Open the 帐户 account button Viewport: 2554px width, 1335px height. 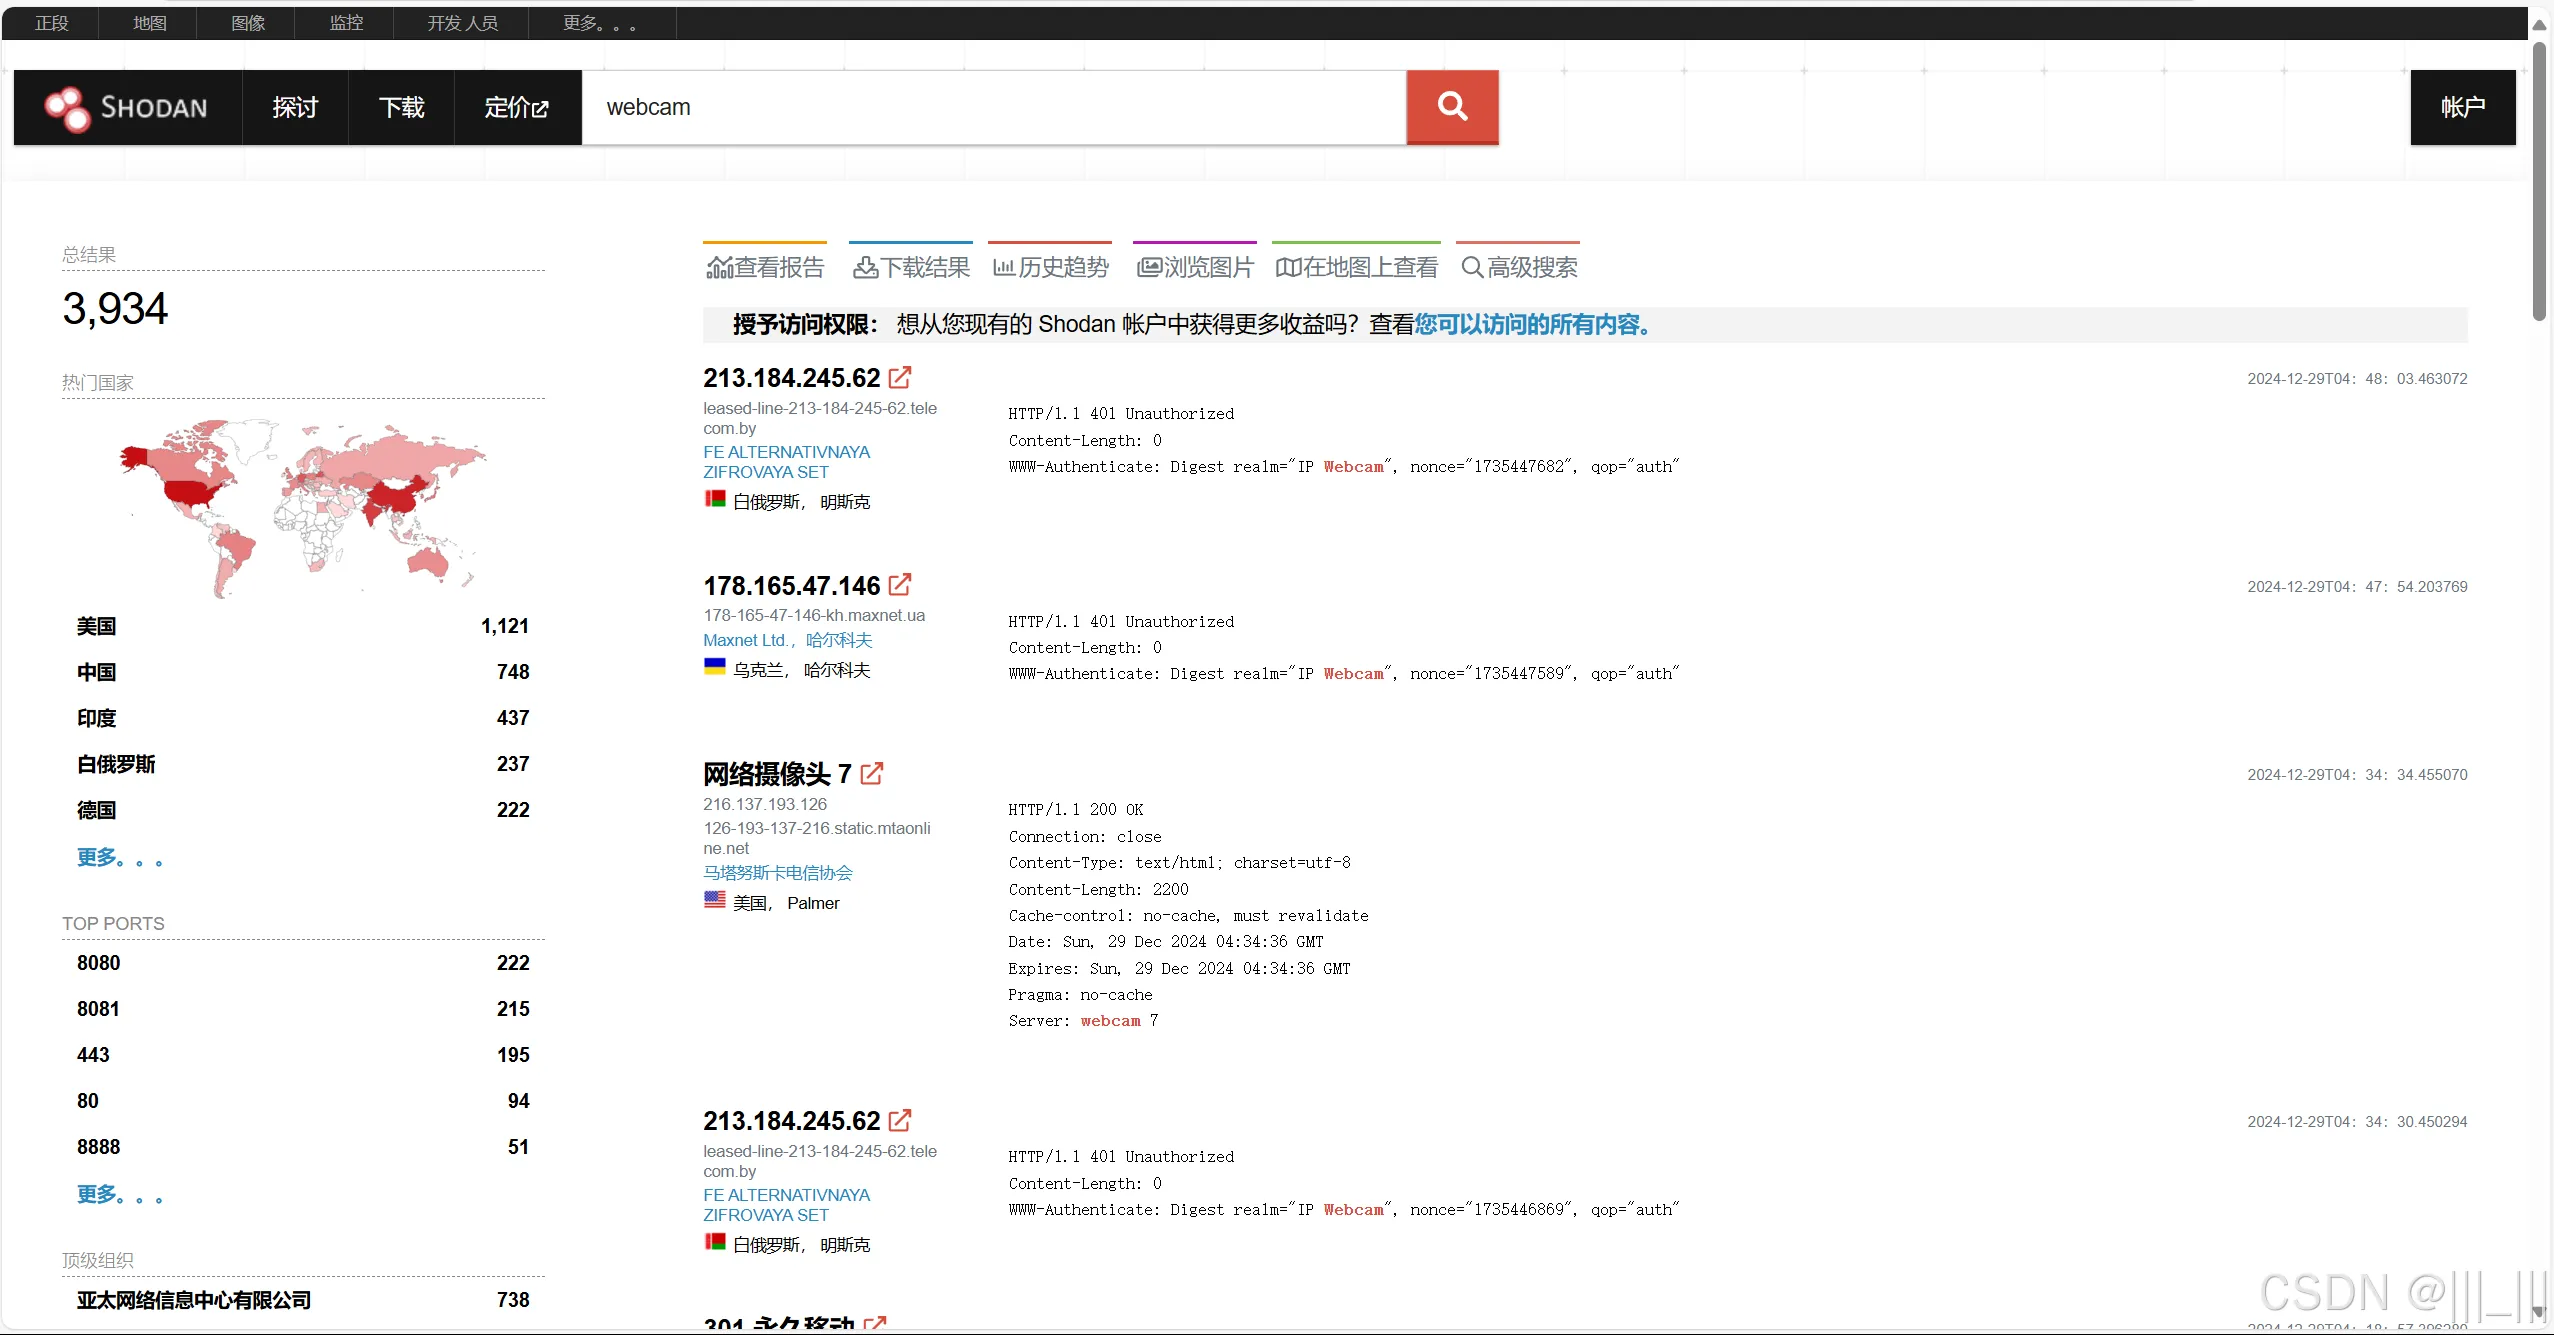click(2462, 108)
